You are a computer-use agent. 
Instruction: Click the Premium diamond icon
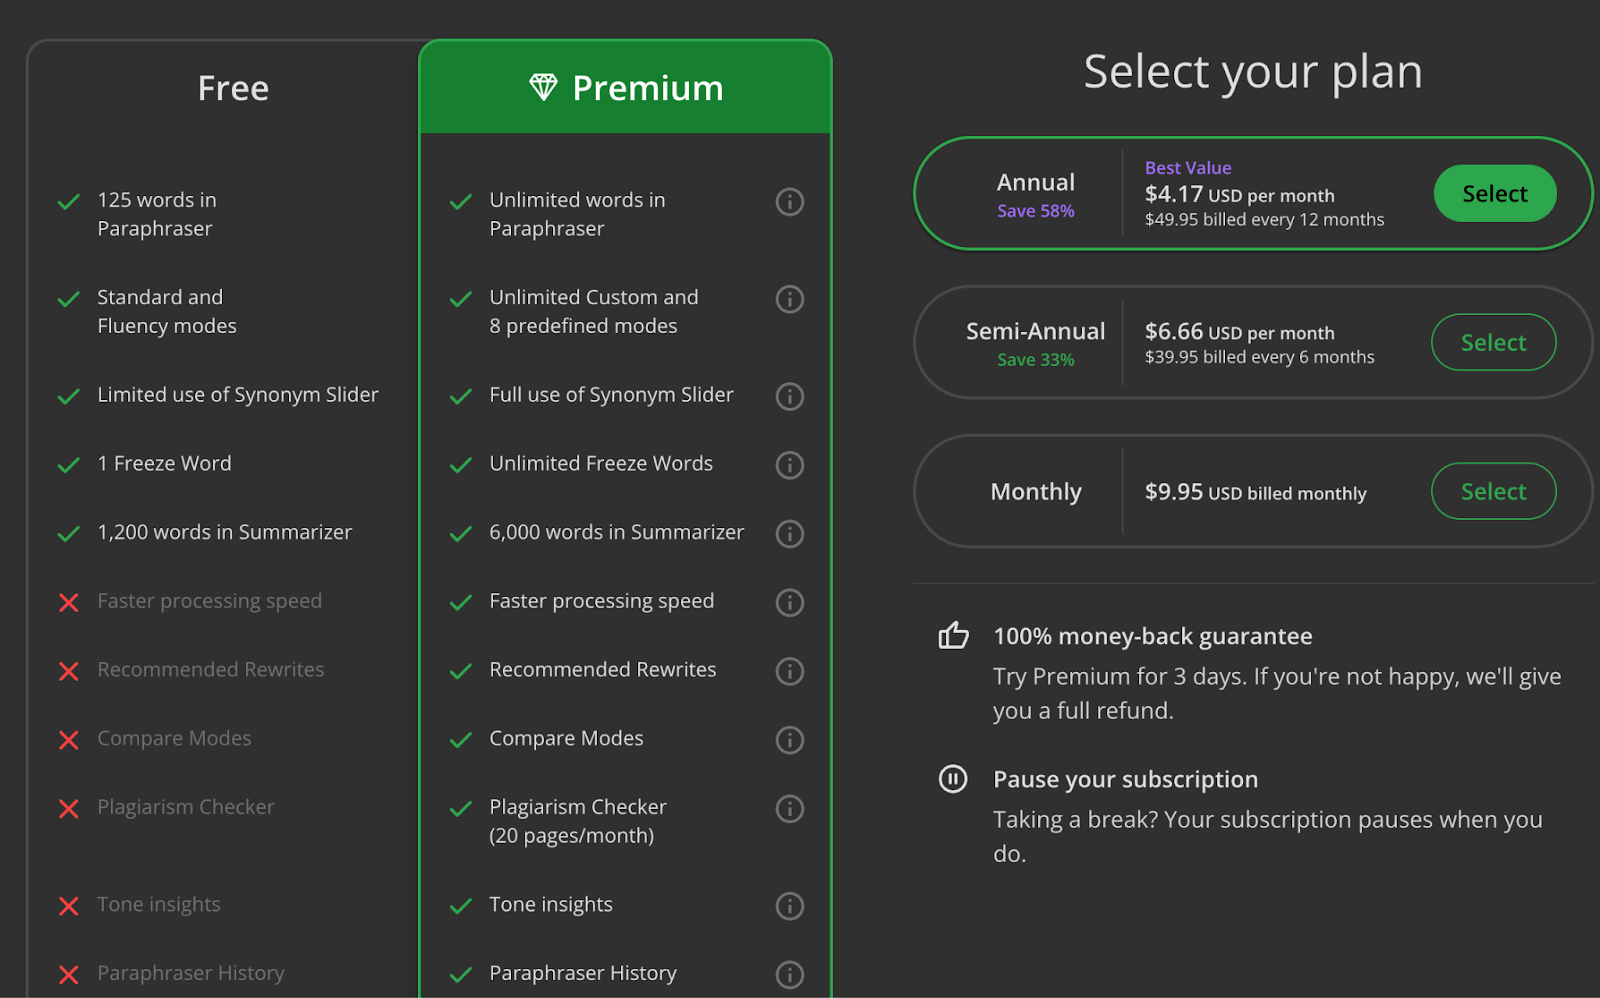pyautogui.click(x=543, y=88)
